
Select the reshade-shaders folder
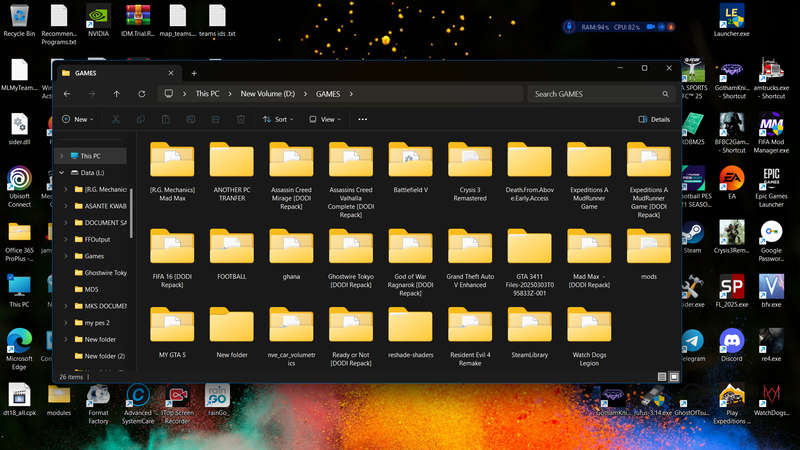tap(410, 334)
